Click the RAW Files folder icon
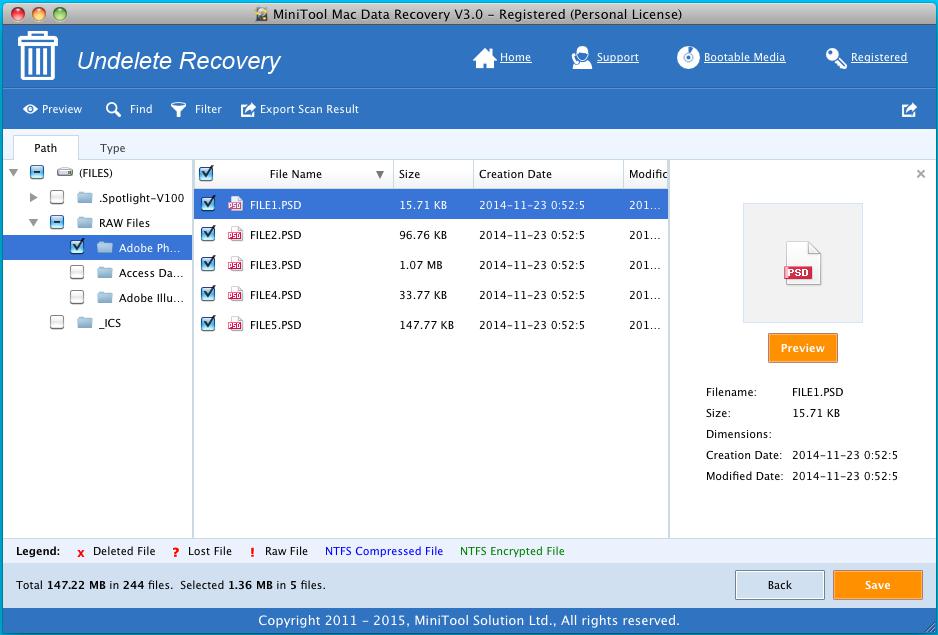Image resolution: width=938 pixels, height=635 pixels. click(x=85, y=223)
